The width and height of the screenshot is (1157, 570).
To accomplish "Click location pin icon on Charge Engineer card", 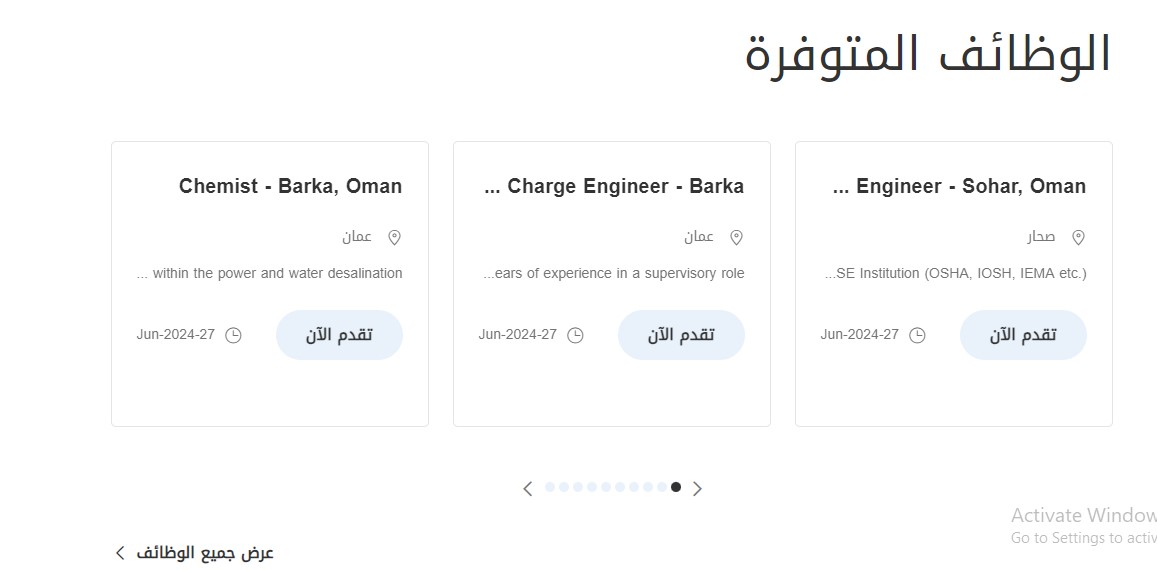I will 736,238.
